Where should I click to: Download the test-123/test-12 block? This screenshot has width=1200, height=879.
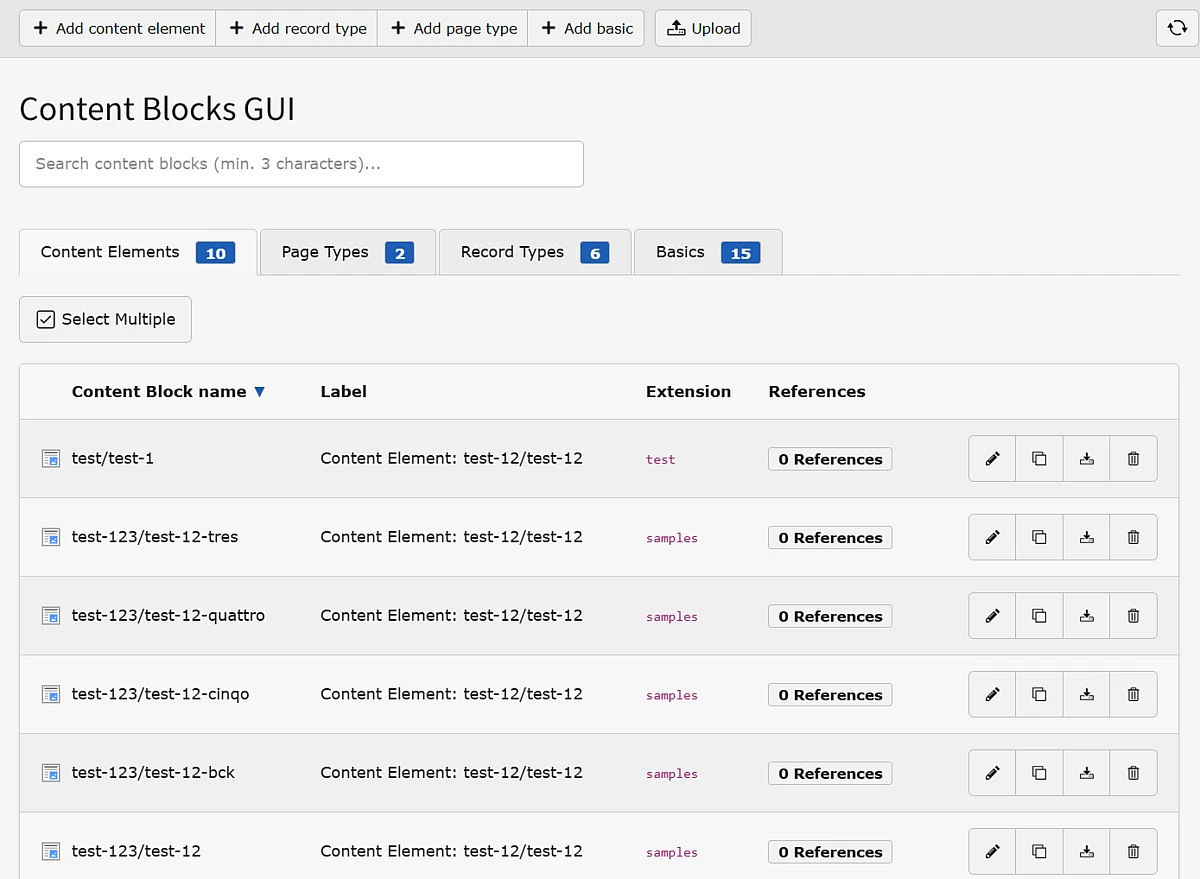tap(1087, 852)
